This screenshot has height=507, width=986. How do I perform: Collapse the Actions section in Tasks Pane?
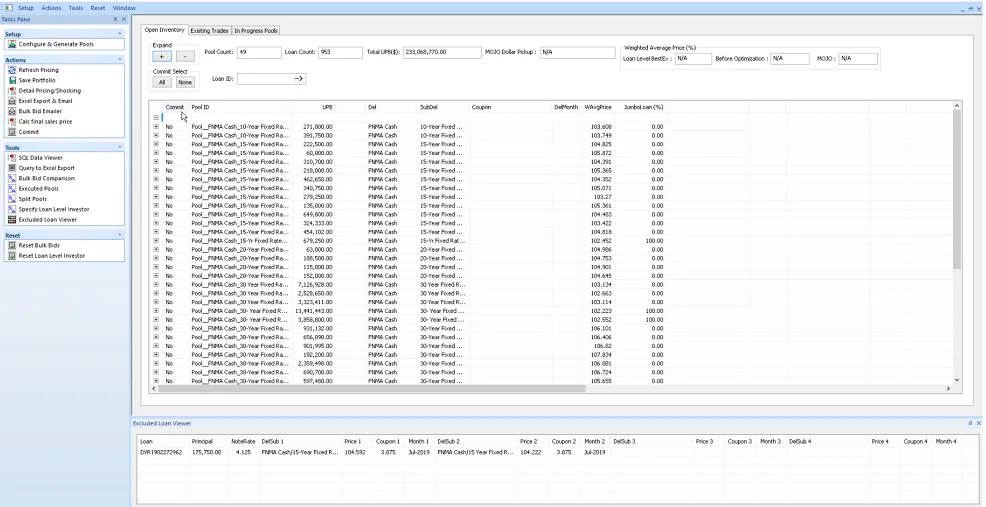point(119,60)
